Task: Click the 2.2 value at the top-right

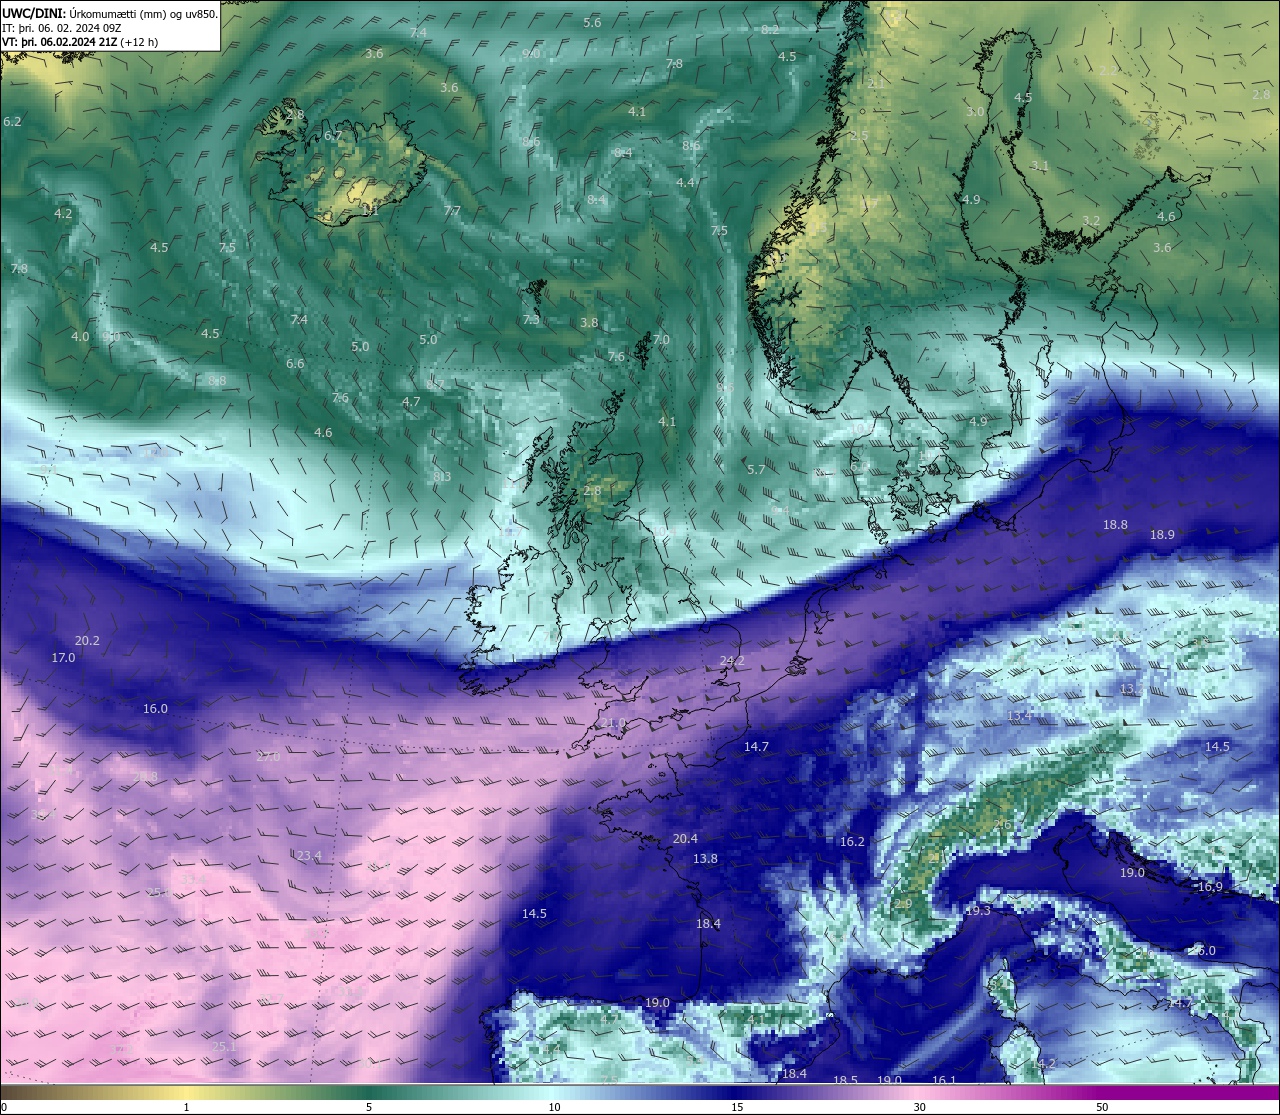Action: 1108,71
